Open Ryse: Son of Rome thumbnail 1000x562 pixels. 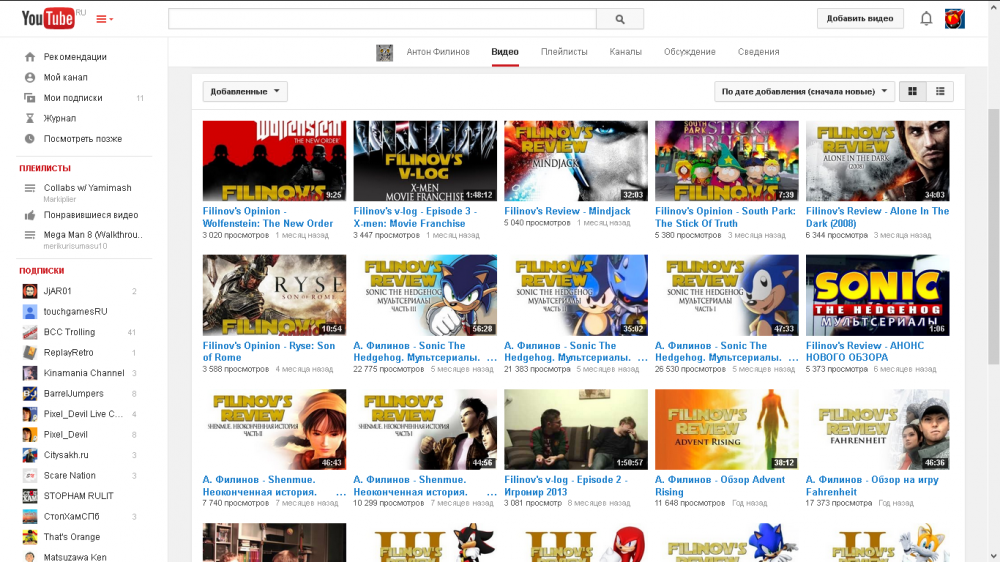pos(274,295)
